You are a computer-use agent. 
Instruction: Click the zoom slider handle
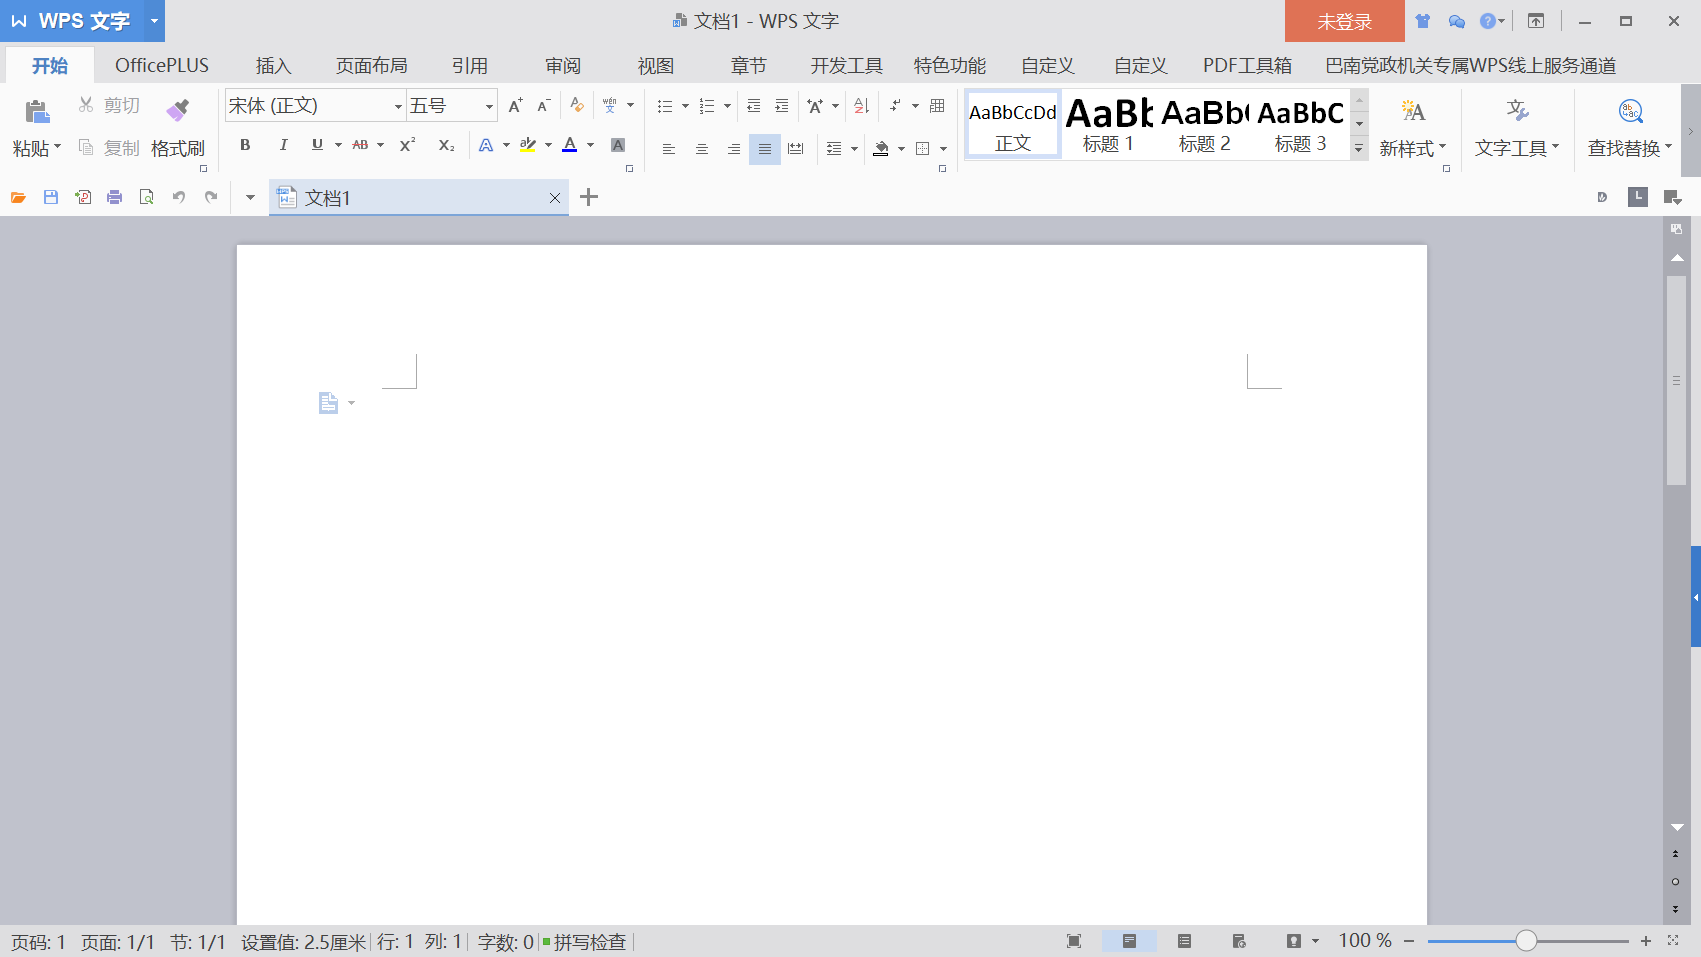1526,941
